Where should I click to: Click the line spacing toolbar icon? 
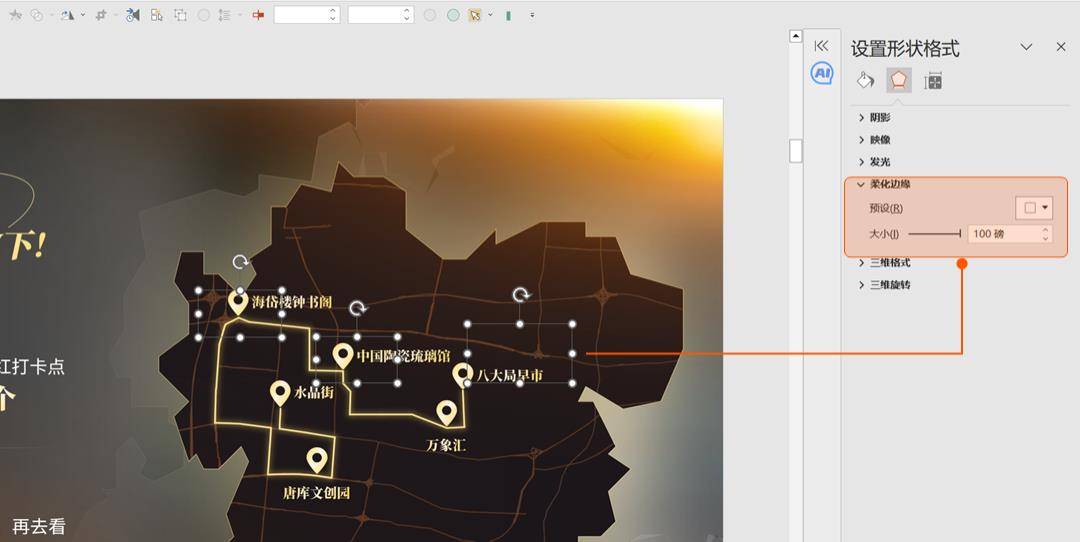pyautogui.click(x=224, y=15)
